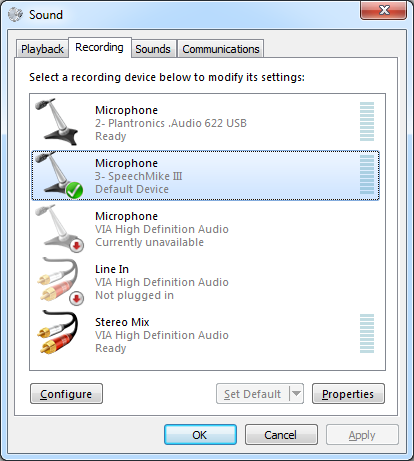Confirm with the OK button
414x461 pixels.
(200, 435)
